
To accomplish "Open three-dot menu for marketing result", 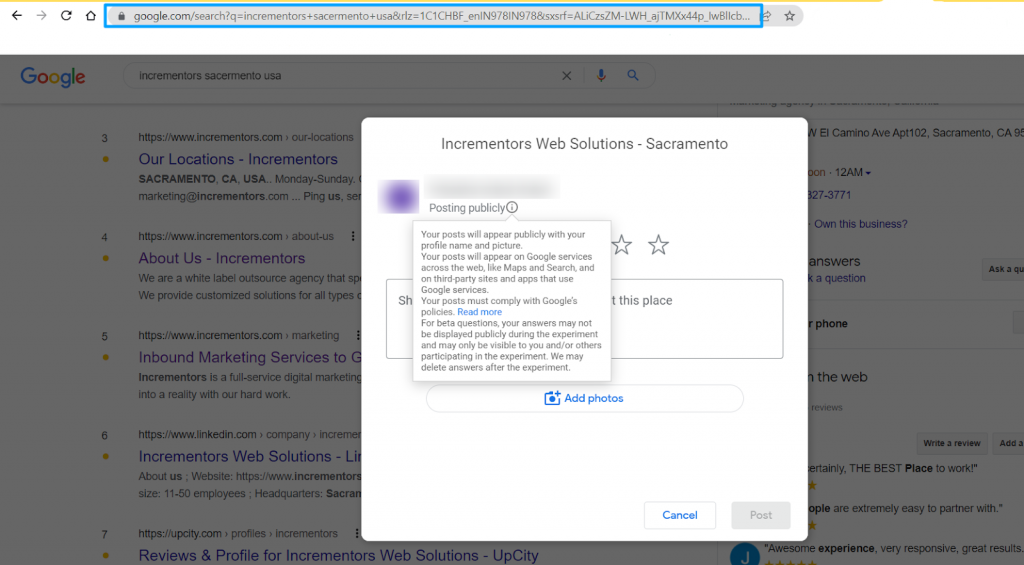I will point(358,335).
